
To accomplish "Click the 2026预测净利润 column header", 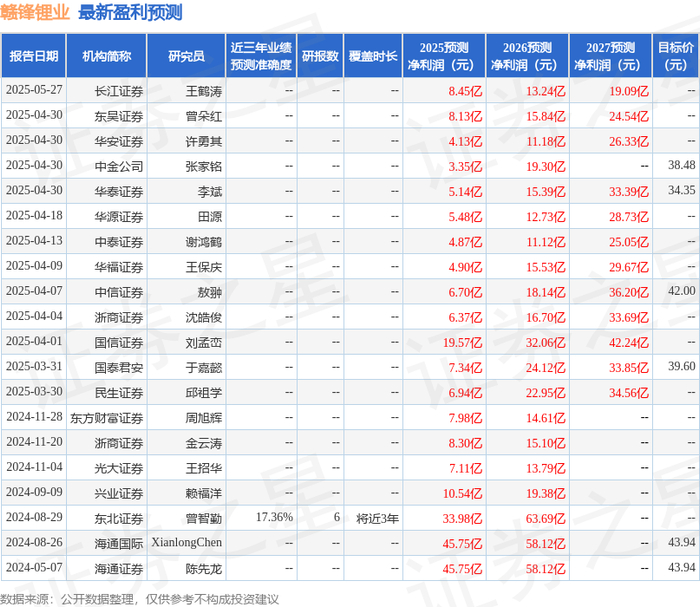I will (x=527, y=56).
